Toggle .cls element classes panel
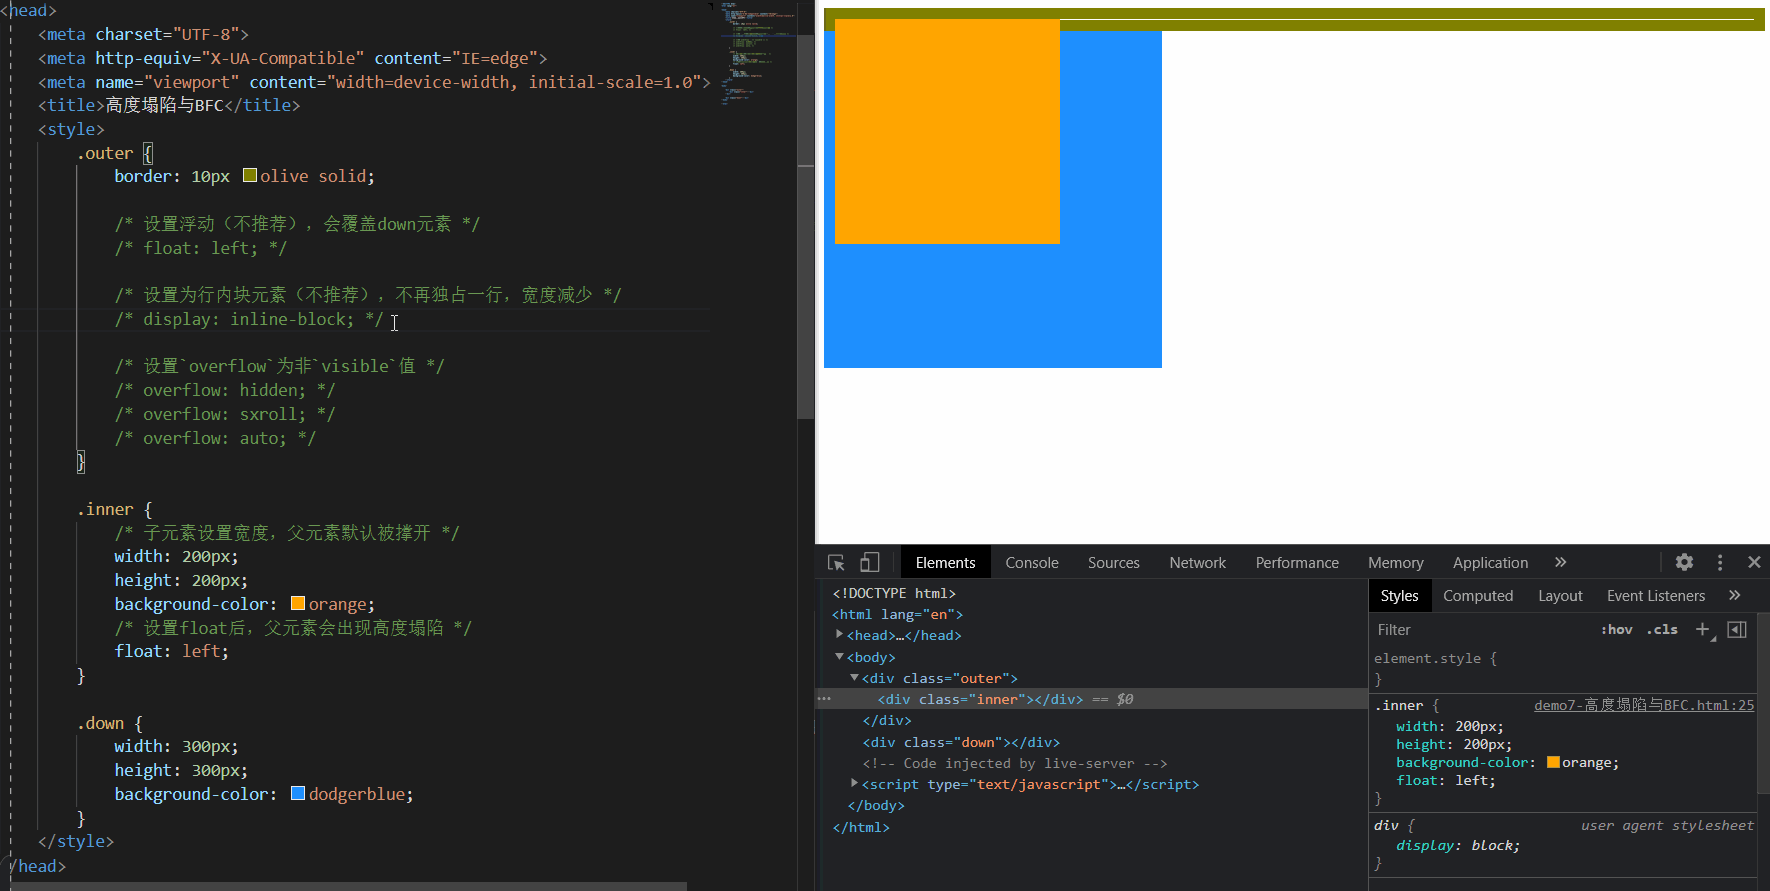This screenshot has width=1770, height=891. (1662, 629)
